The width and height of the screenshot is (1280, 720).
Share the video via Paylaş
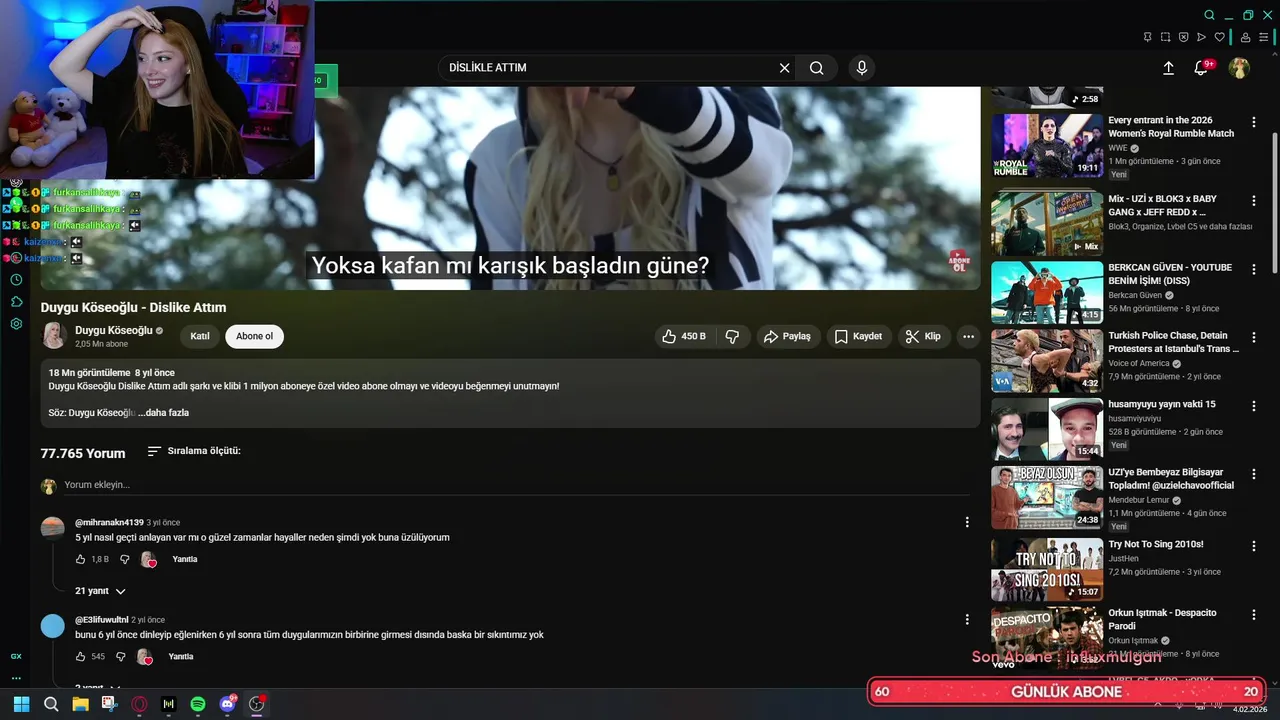788,337
